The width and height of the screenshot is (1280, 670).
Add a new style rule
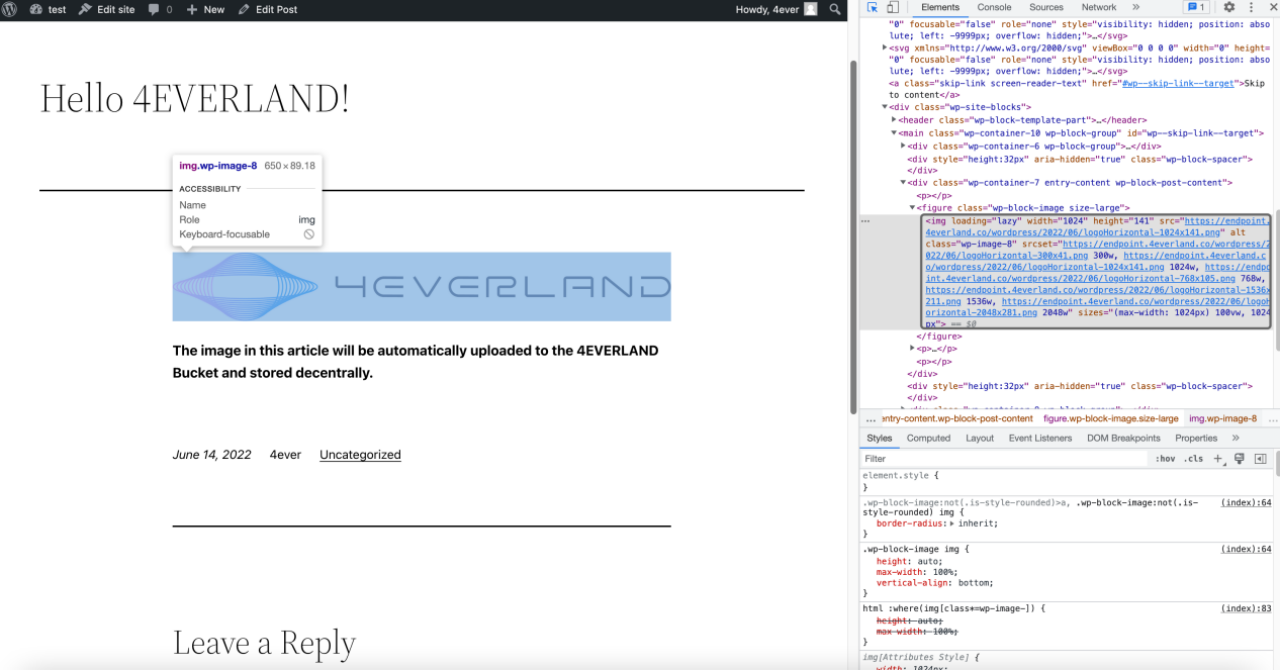pos(1218,459)
